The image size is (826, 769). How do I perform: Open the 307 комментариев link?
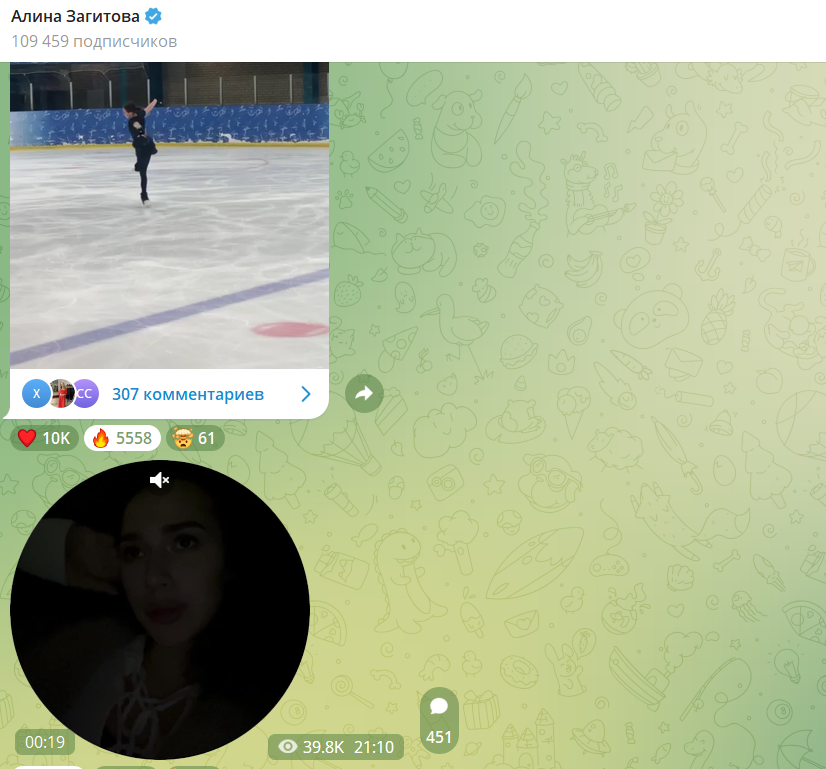(x=188, y=394)
